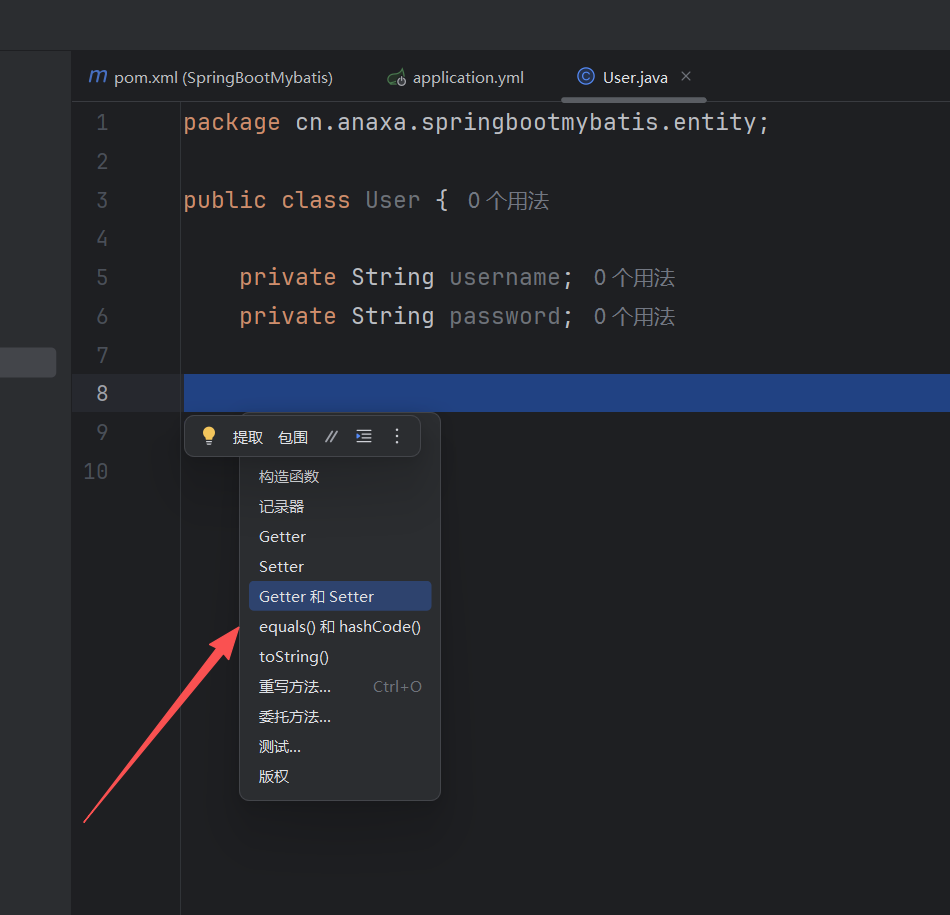Click the yellow lightbulb quick-fix icon
The image size is (950, 915).
point(209,436)
